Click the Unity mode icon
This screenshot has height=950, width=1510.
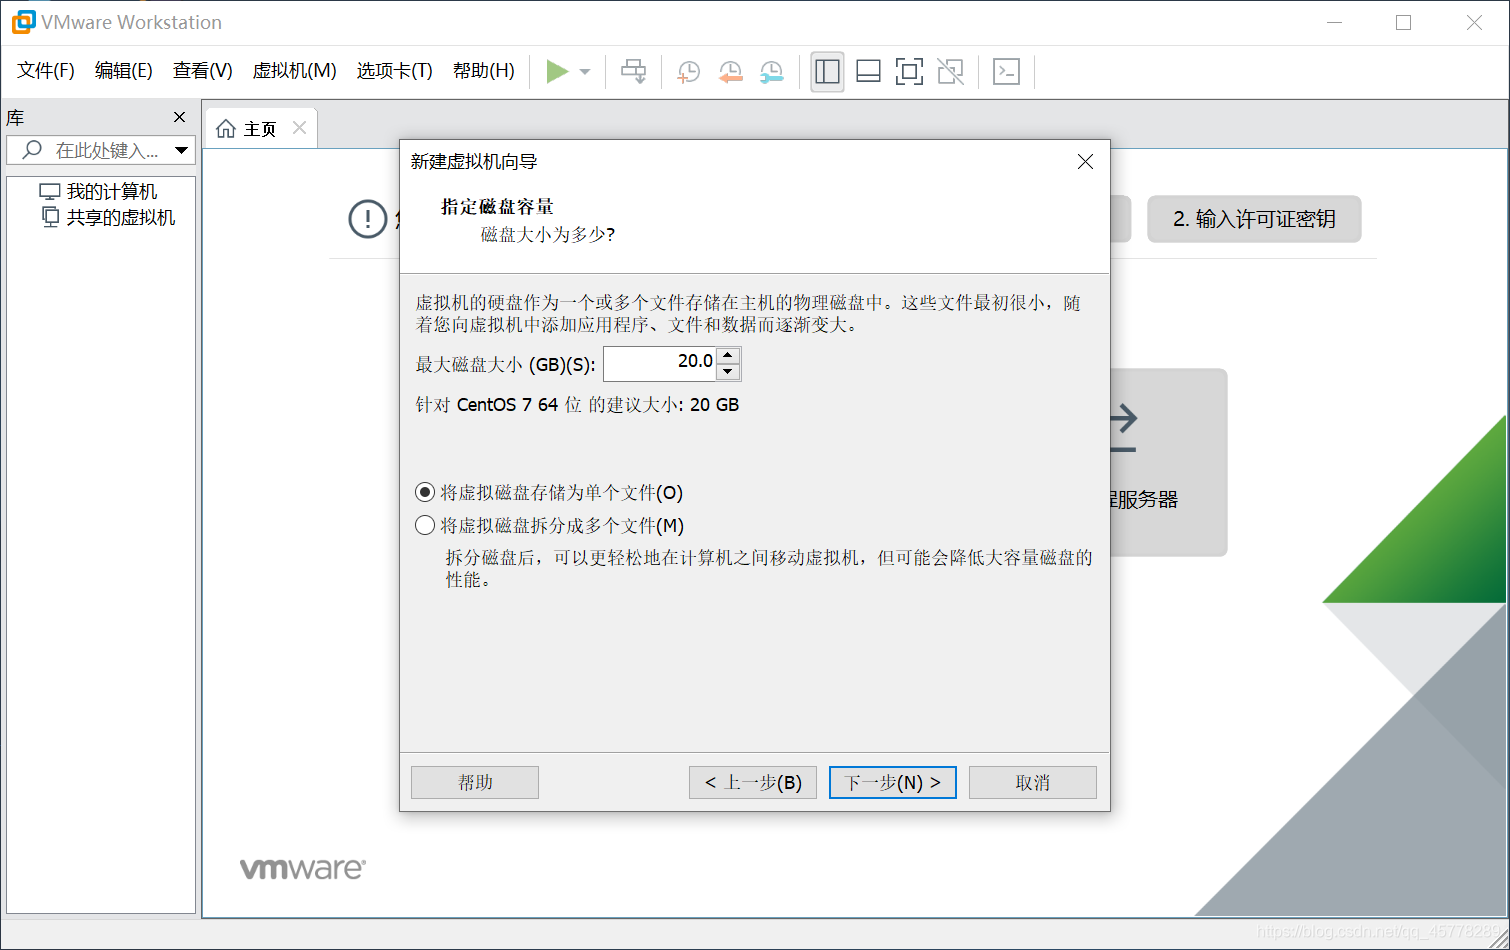tap(951, 71)
